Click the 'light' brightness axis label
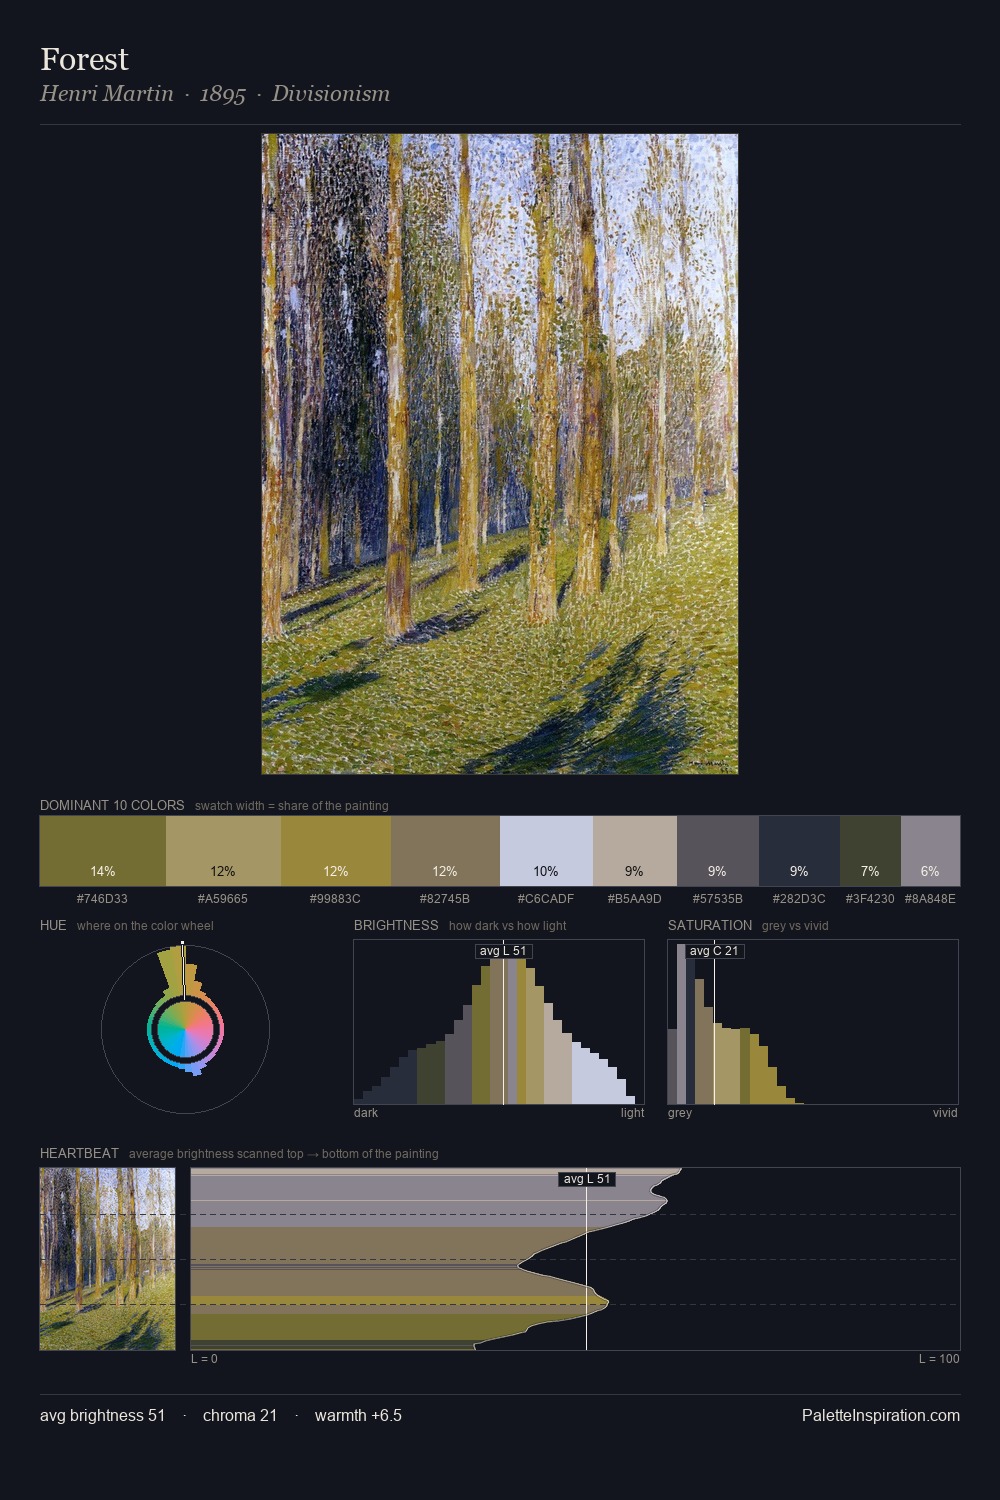The image size is (1000, 1500). coord(632,1113)
